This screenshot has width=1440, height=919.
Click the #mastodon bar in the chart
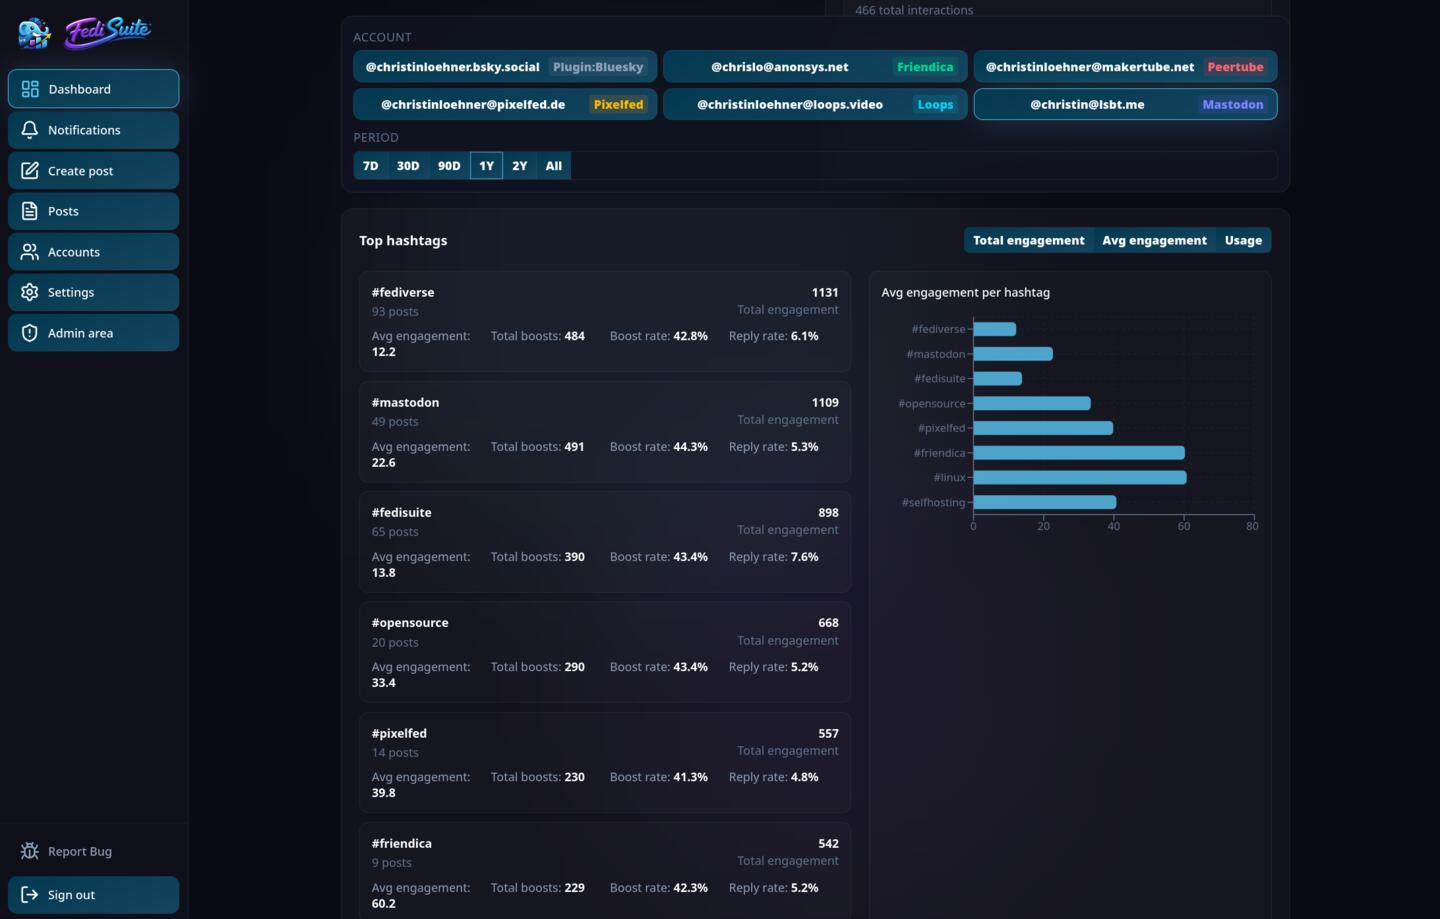(1013, 354)
